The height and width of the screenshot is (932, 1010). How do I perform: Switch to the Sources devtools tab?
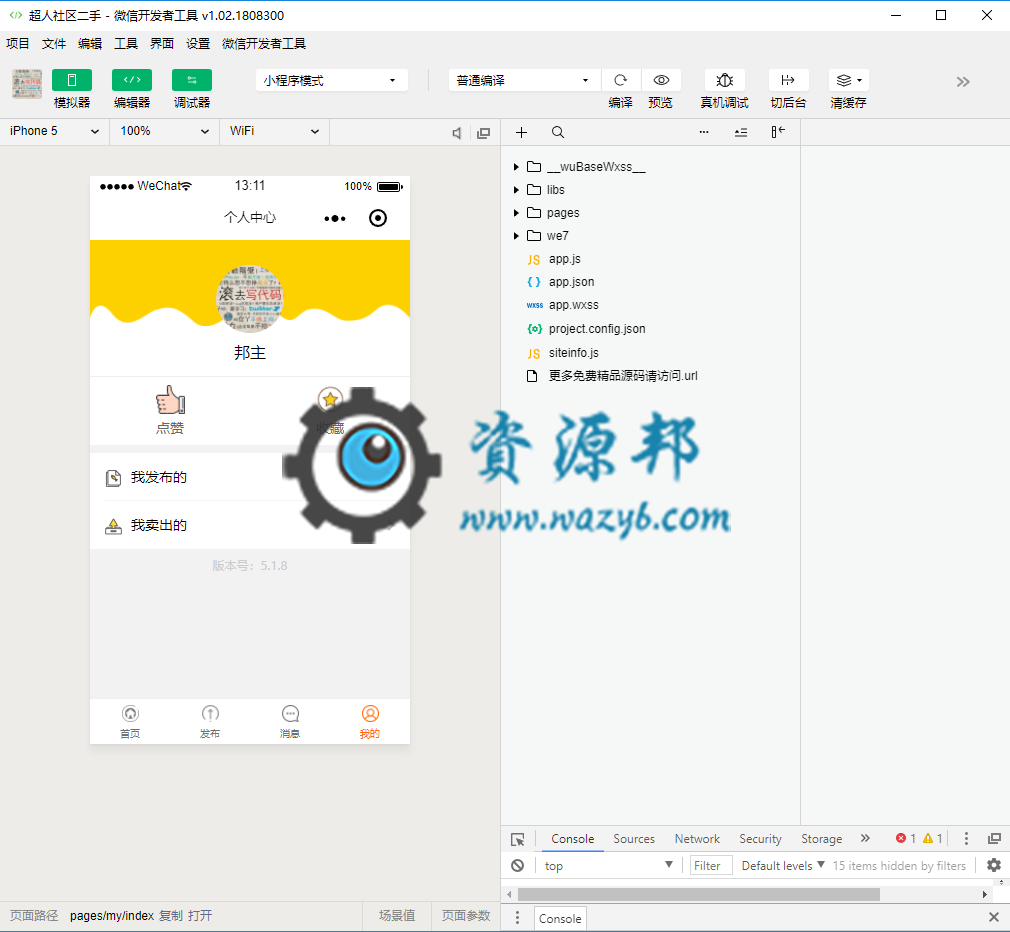(x=634, y=839)
